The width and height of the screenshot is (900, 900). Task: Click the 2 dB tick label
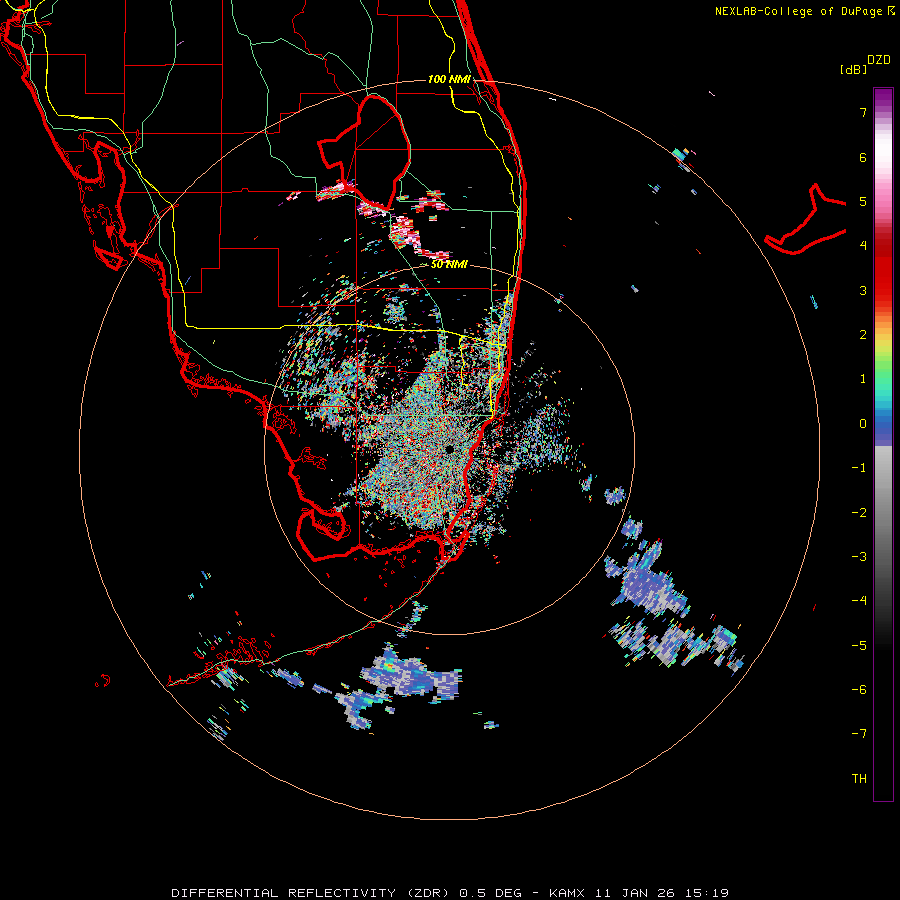tap(863, 335)
